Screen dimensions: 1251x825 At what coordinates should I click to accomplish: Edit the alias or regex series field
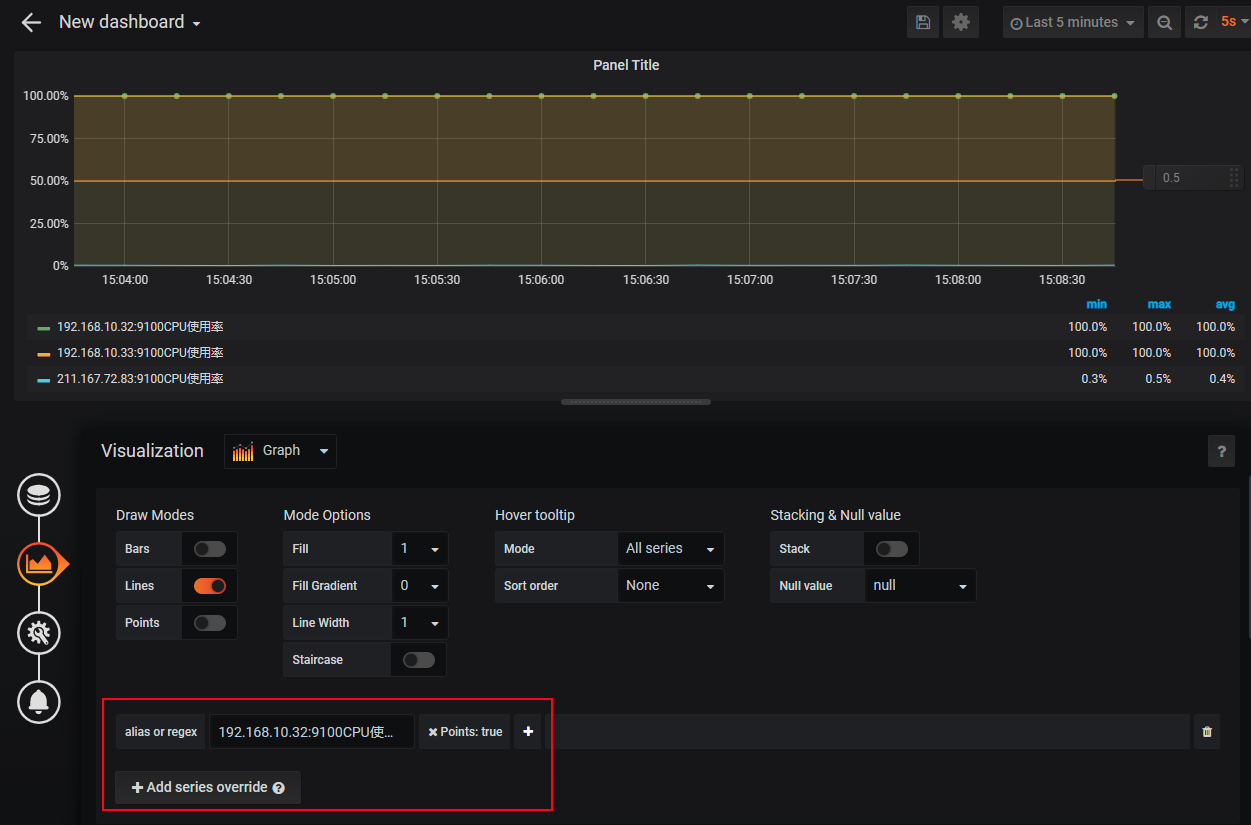[x=312, y=732]
